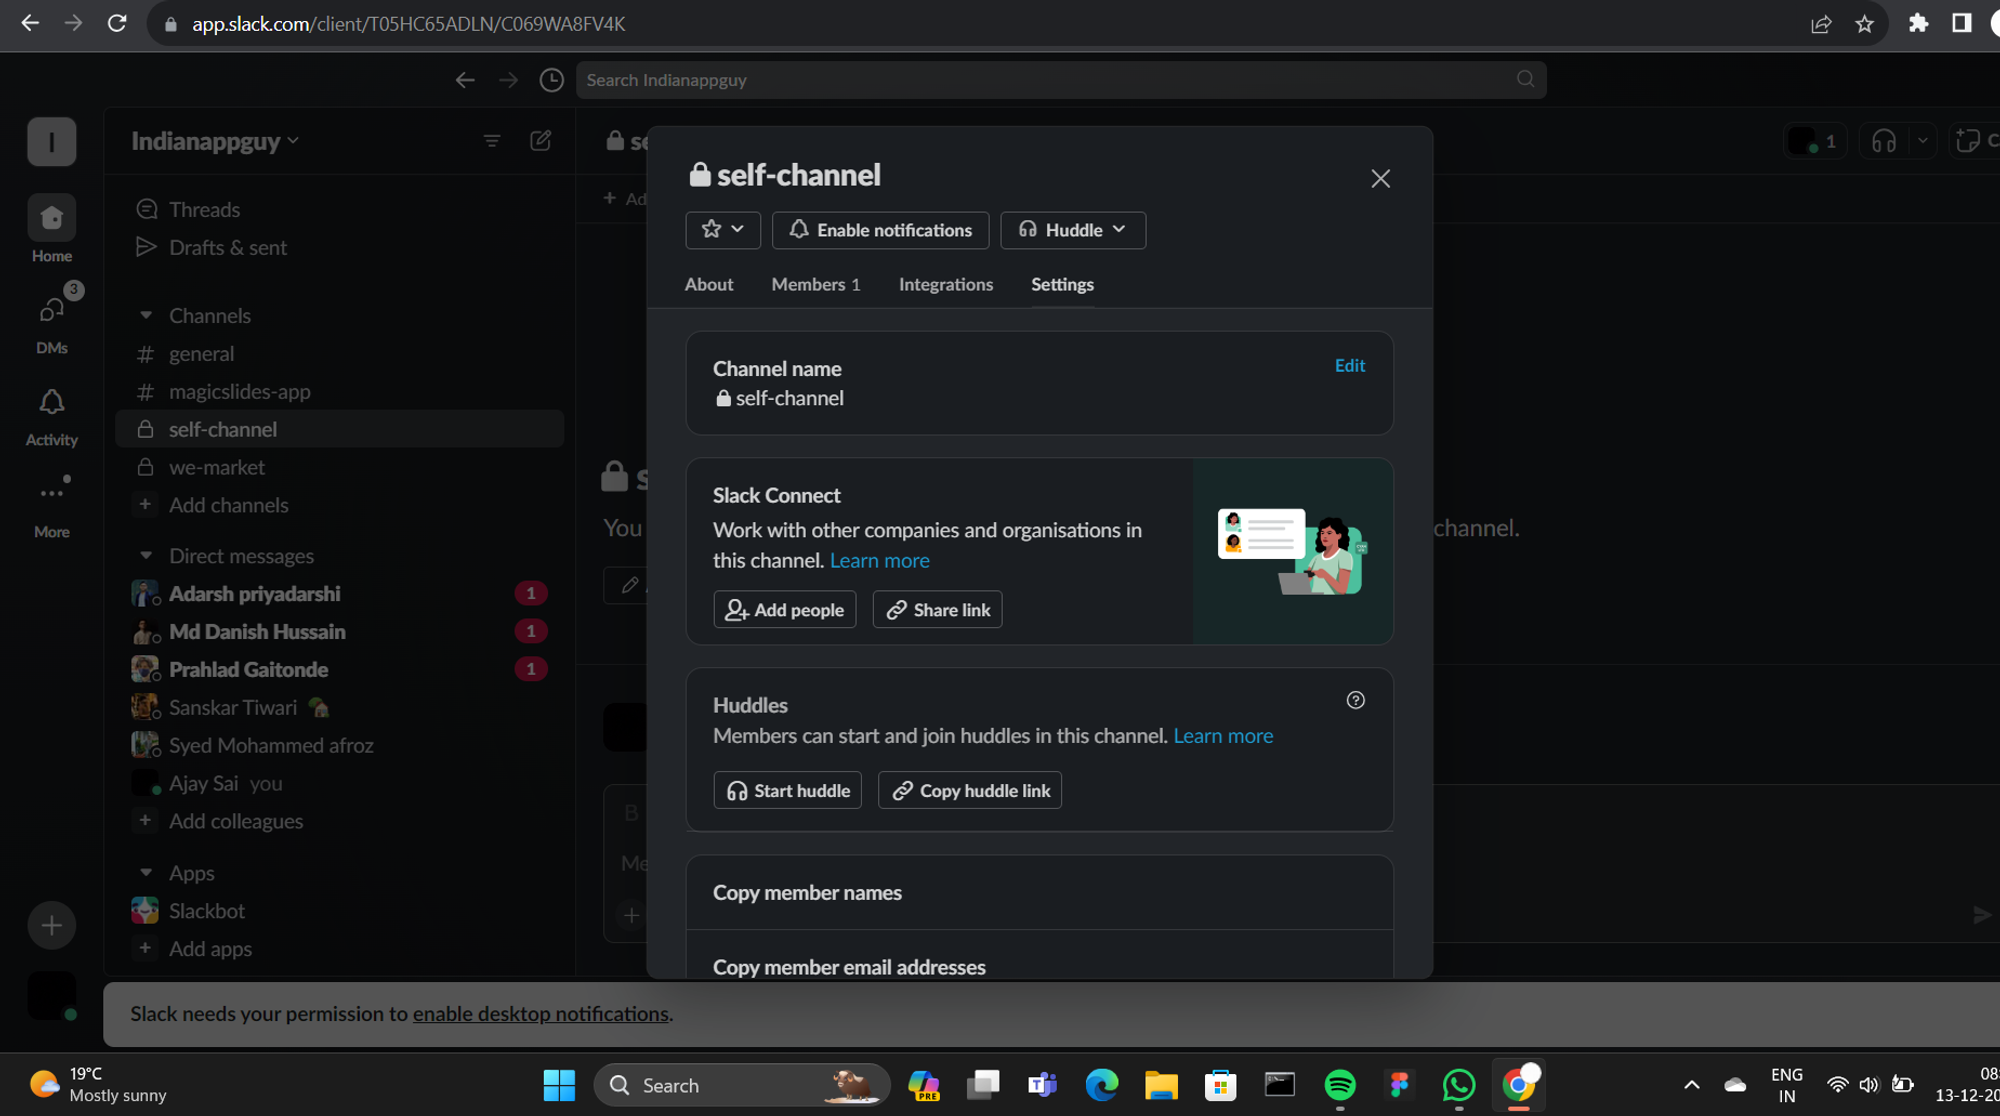Open Slackbot app
Viewport: 2000px width, 1116px height.
(x=339, y=911)
